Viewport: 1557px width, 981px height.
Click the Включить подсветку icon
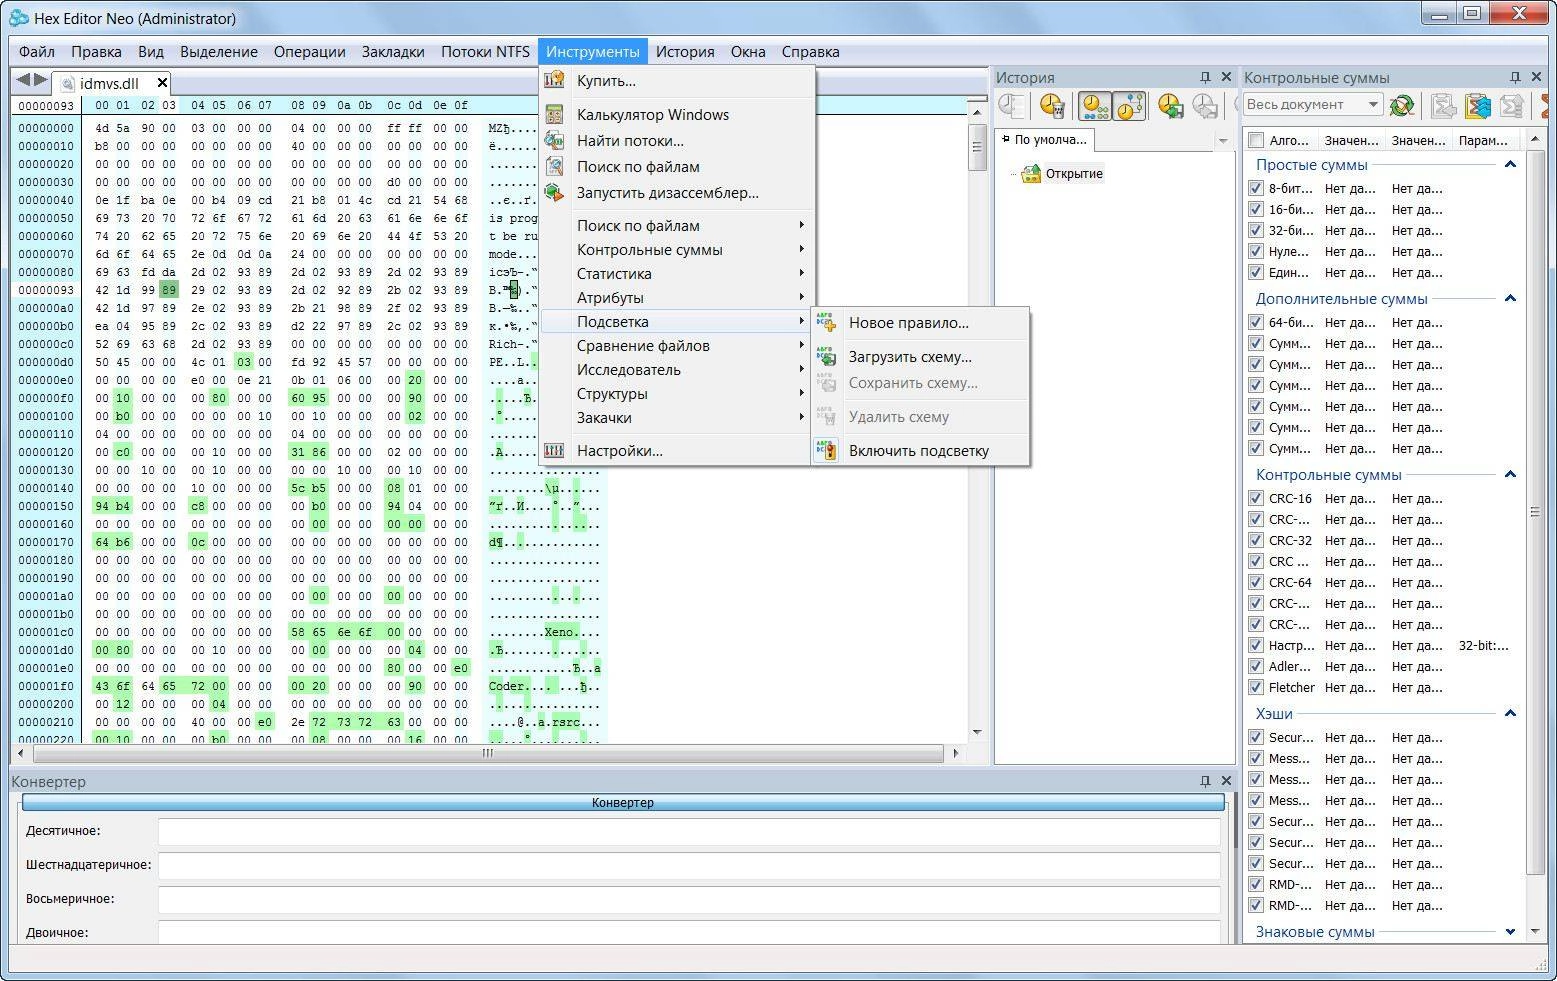tap(826, 450)
